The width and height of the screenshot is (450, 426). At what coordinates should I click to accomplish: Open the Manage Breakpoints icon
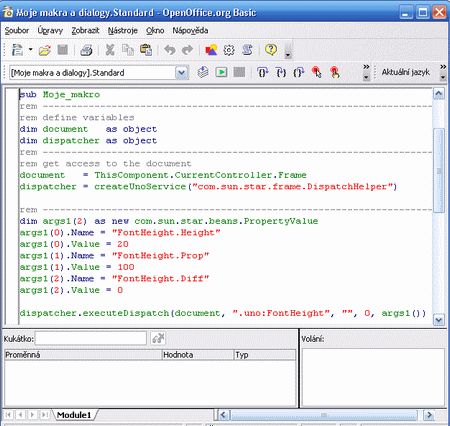click(x=335, y=72)
